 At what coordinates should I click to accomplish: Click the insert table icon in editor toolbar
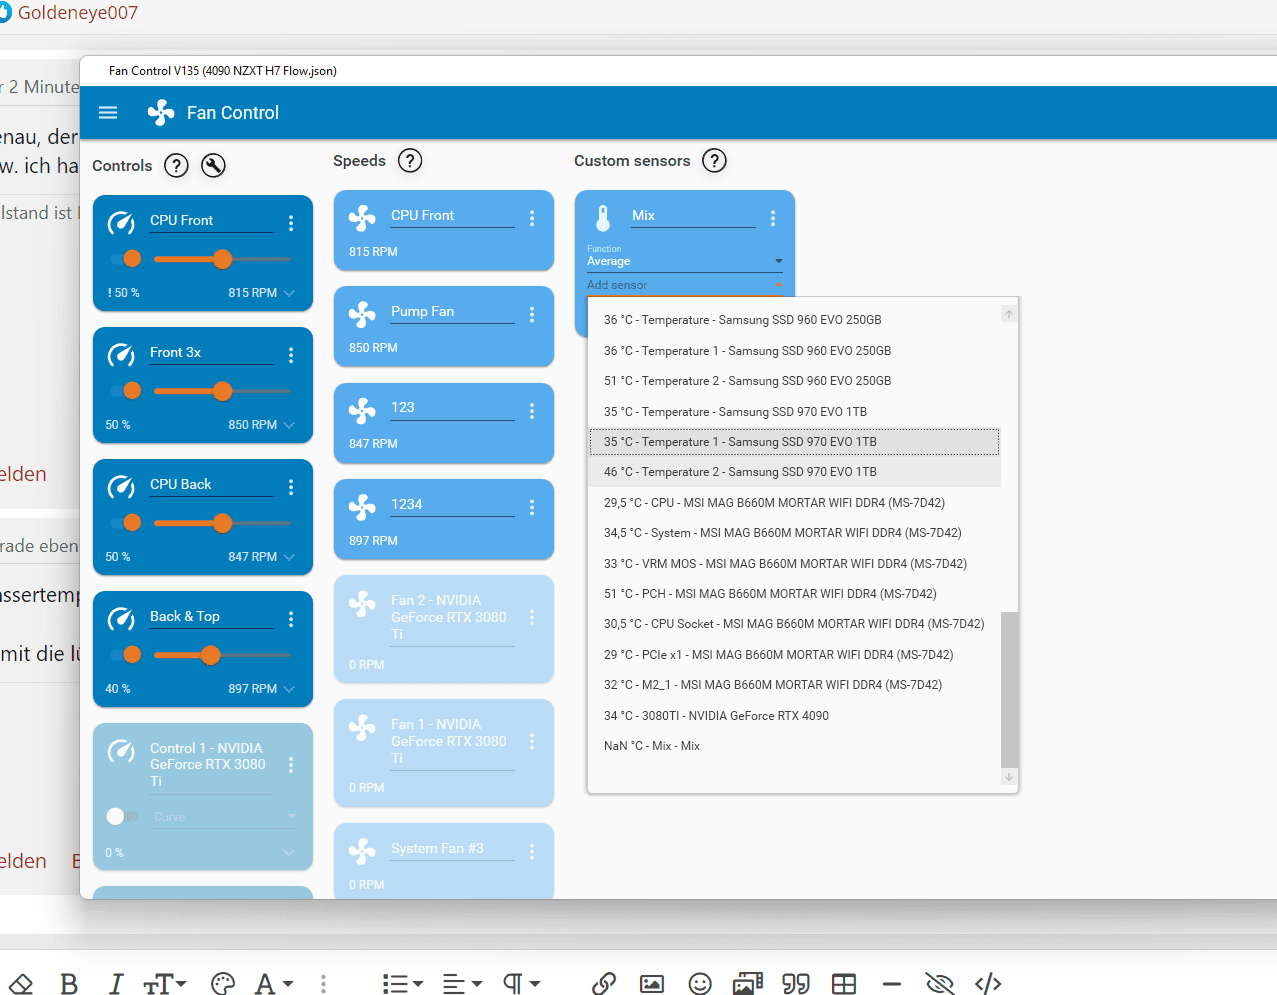pos(844,984)
